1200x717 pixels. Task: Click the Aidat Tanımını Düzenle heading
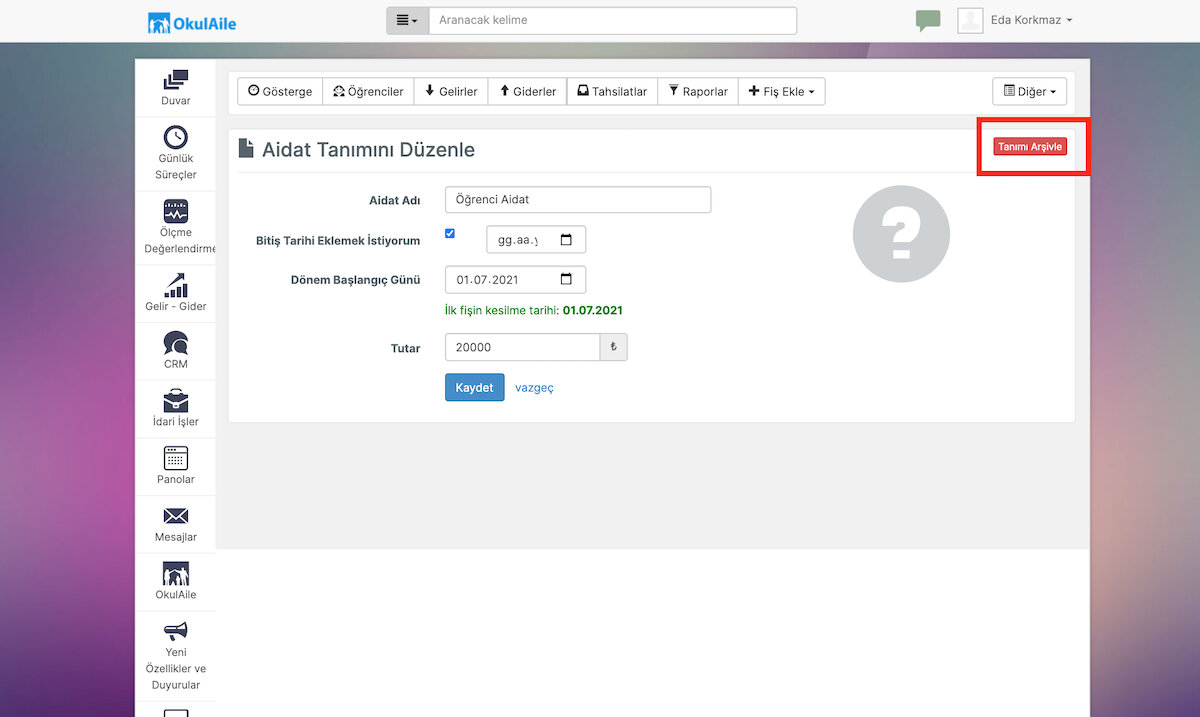point(368,150)
